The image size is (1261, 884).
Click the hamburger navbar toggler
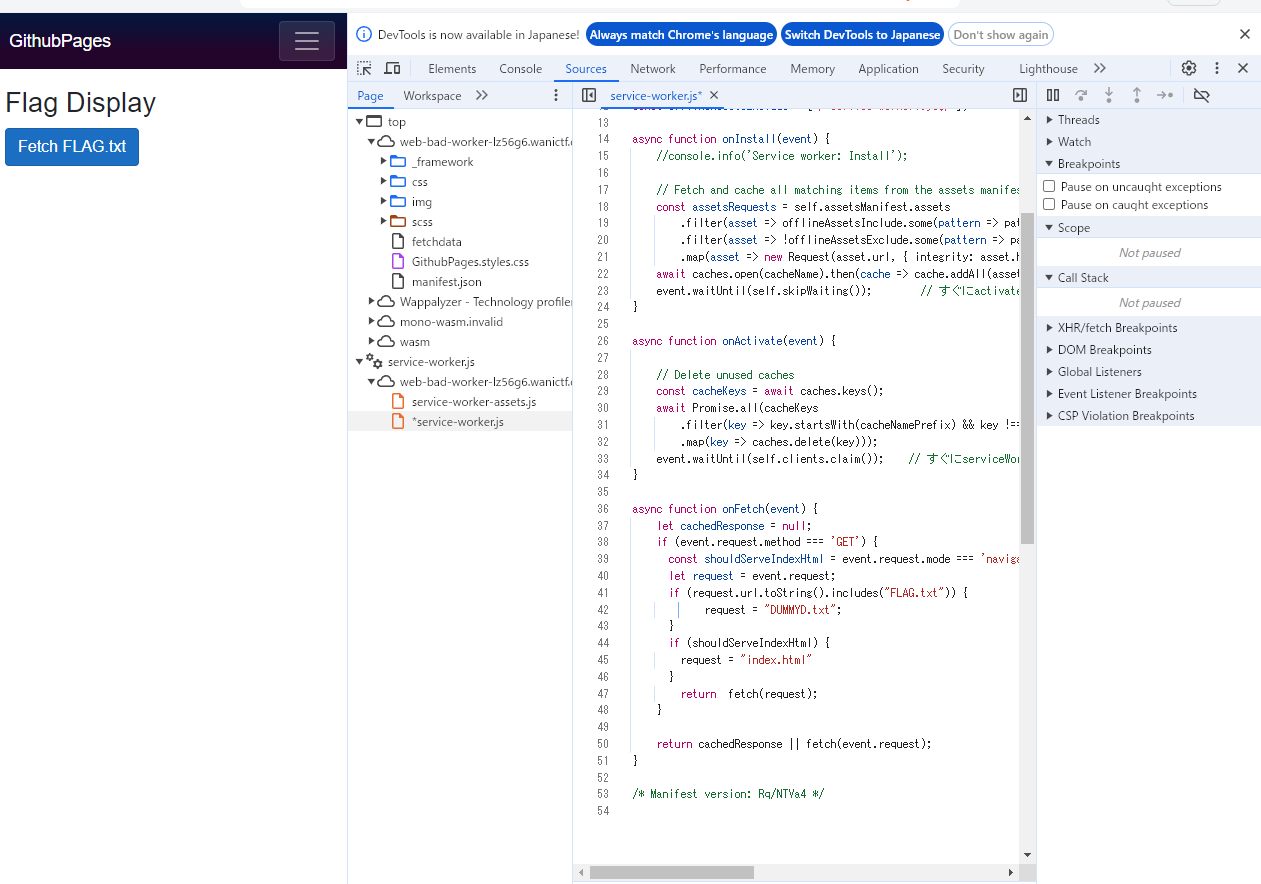[x=307, y=41]
